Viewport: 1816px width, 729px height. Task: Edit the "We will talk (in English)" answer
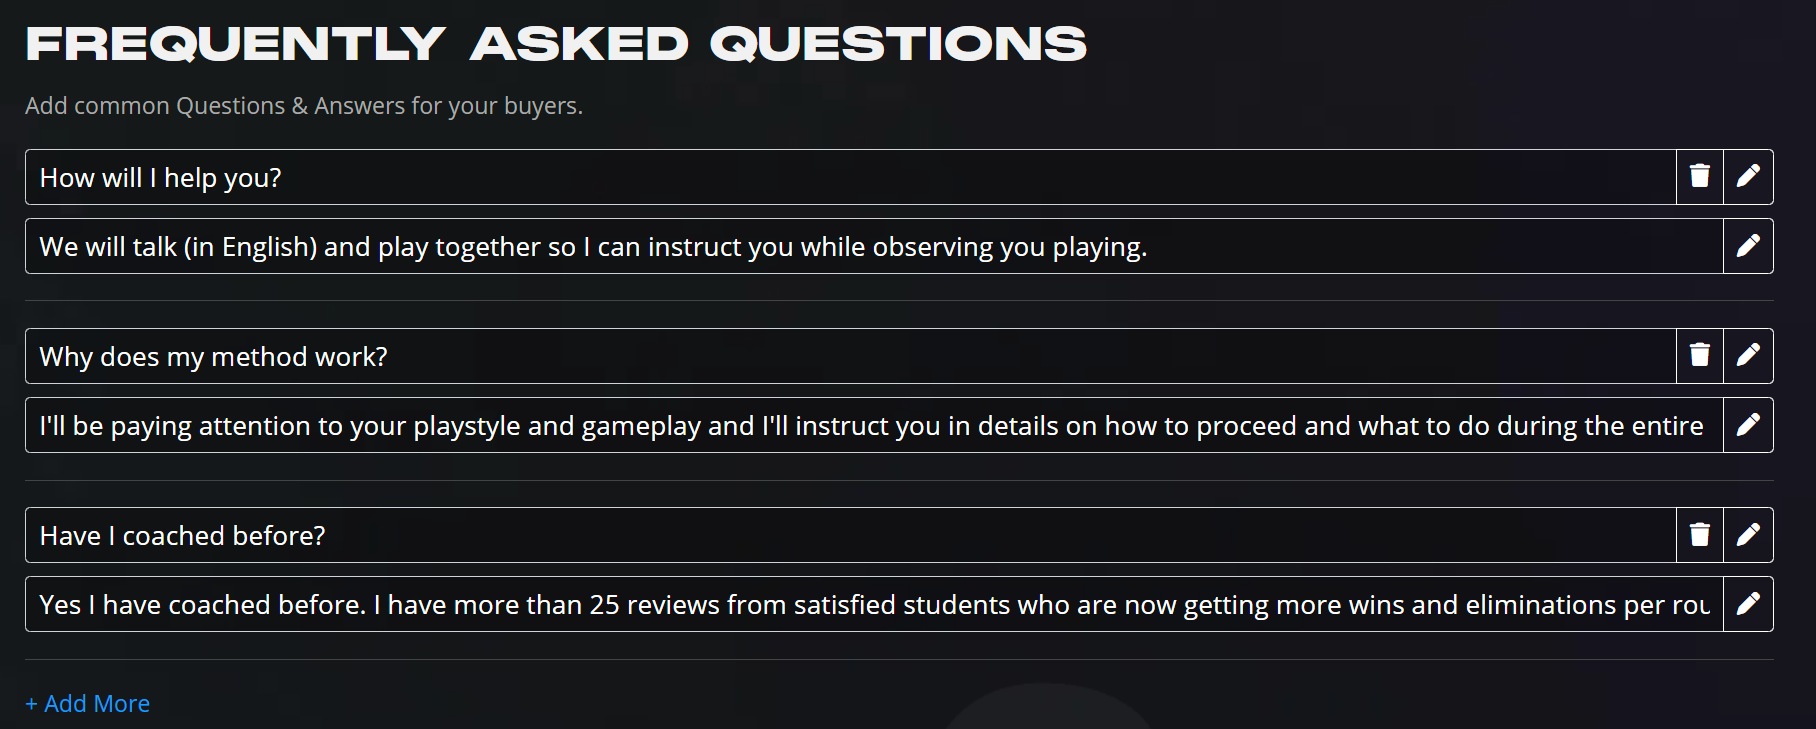(x=1748, y=246)
